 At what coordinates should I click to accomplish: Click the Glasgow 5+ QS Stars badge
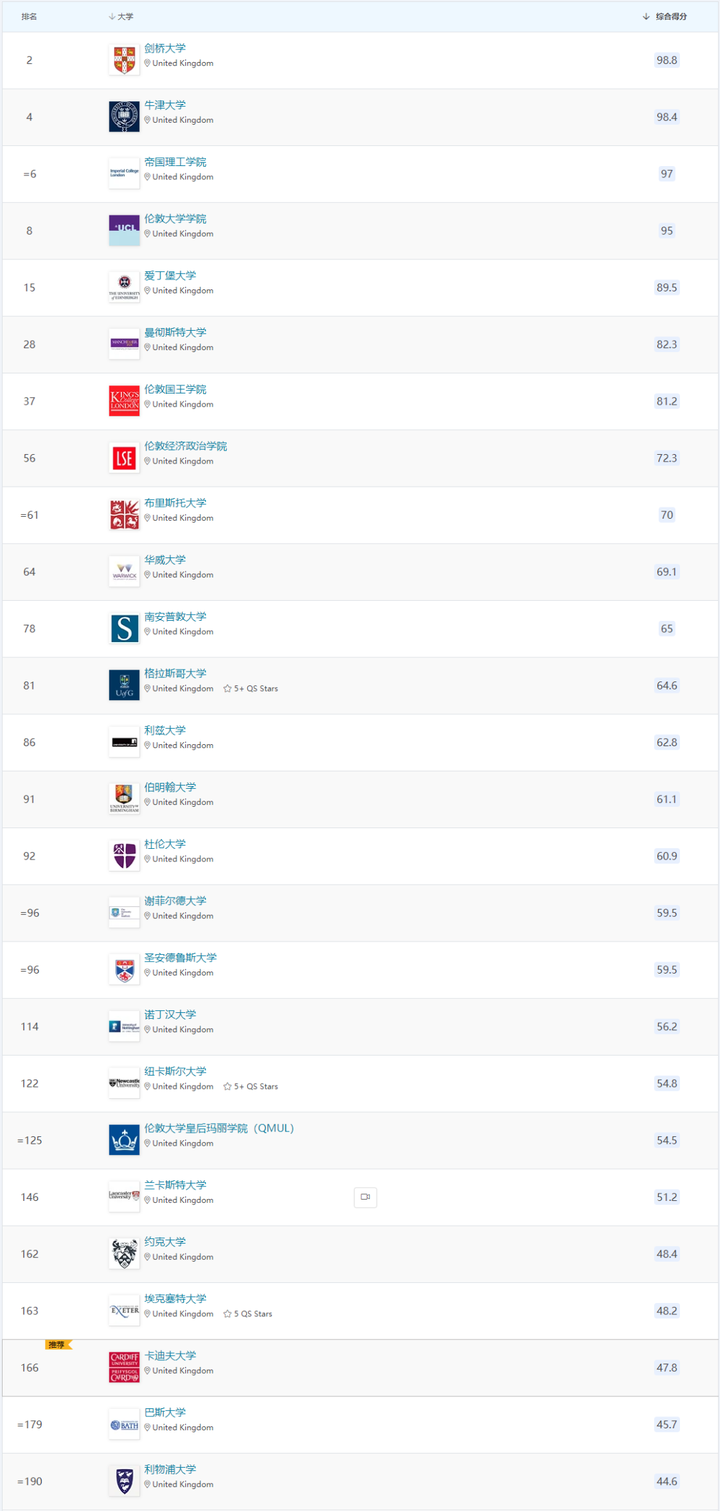[x=251, y=689]
